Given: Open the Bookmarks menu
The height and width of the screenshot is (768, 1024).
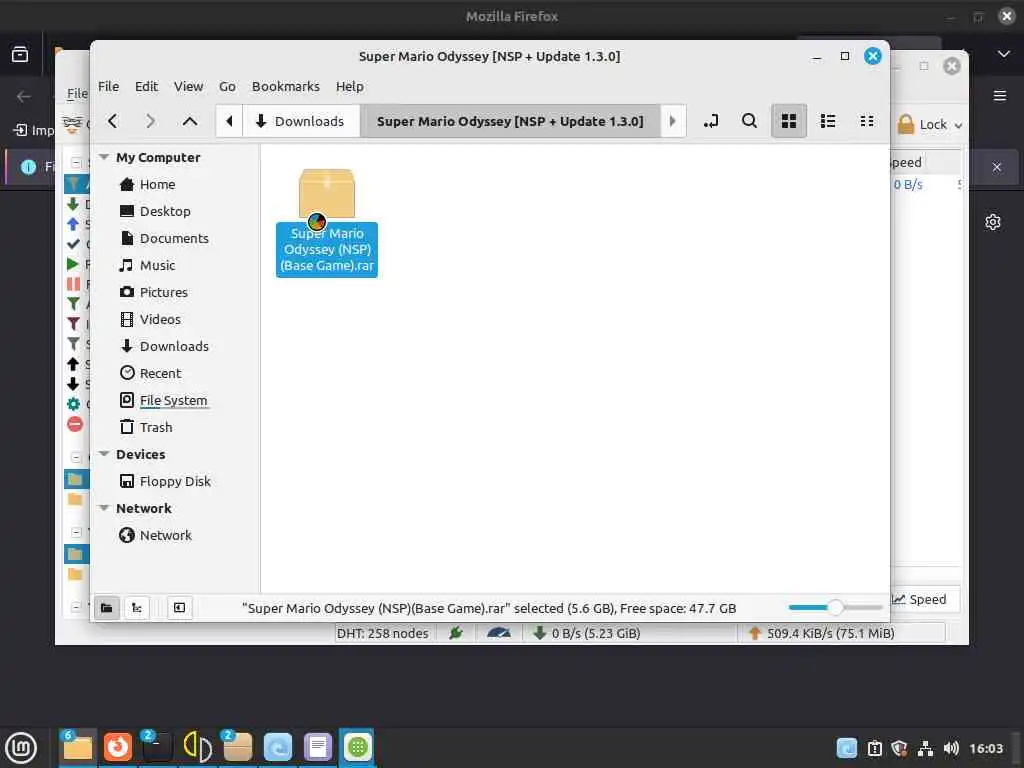Looking at the screenshot, I should pyautogui.click(x=286, y=86).
